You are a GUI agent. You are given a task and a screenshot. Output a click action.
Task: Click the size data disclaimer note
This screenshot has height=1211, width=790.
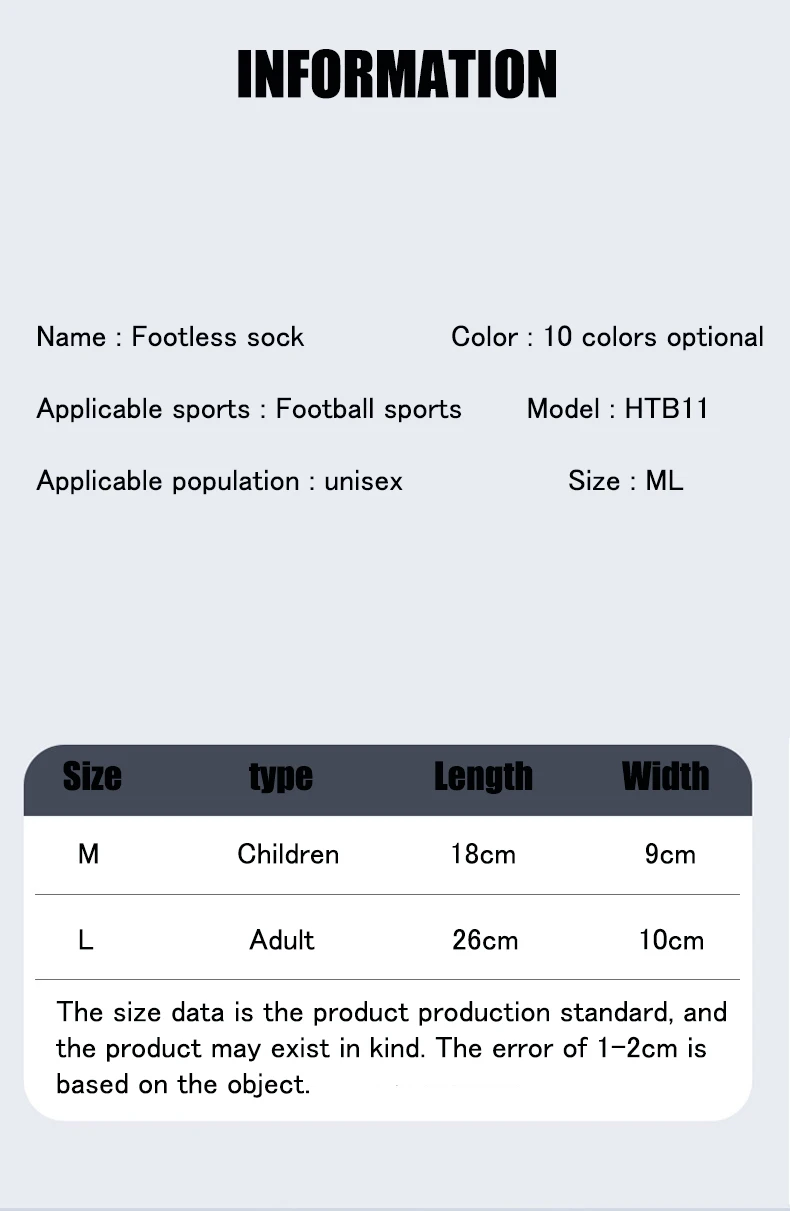(x=391, y=1048)
